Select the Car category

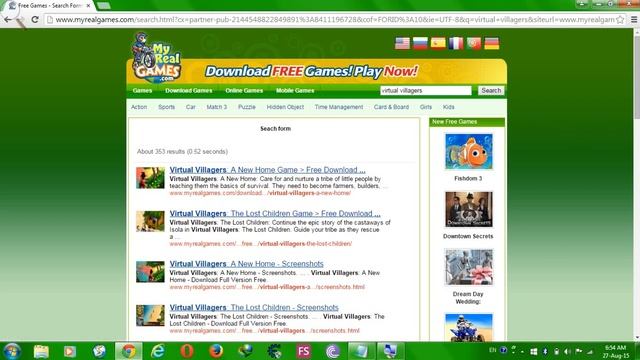point(191,107)
